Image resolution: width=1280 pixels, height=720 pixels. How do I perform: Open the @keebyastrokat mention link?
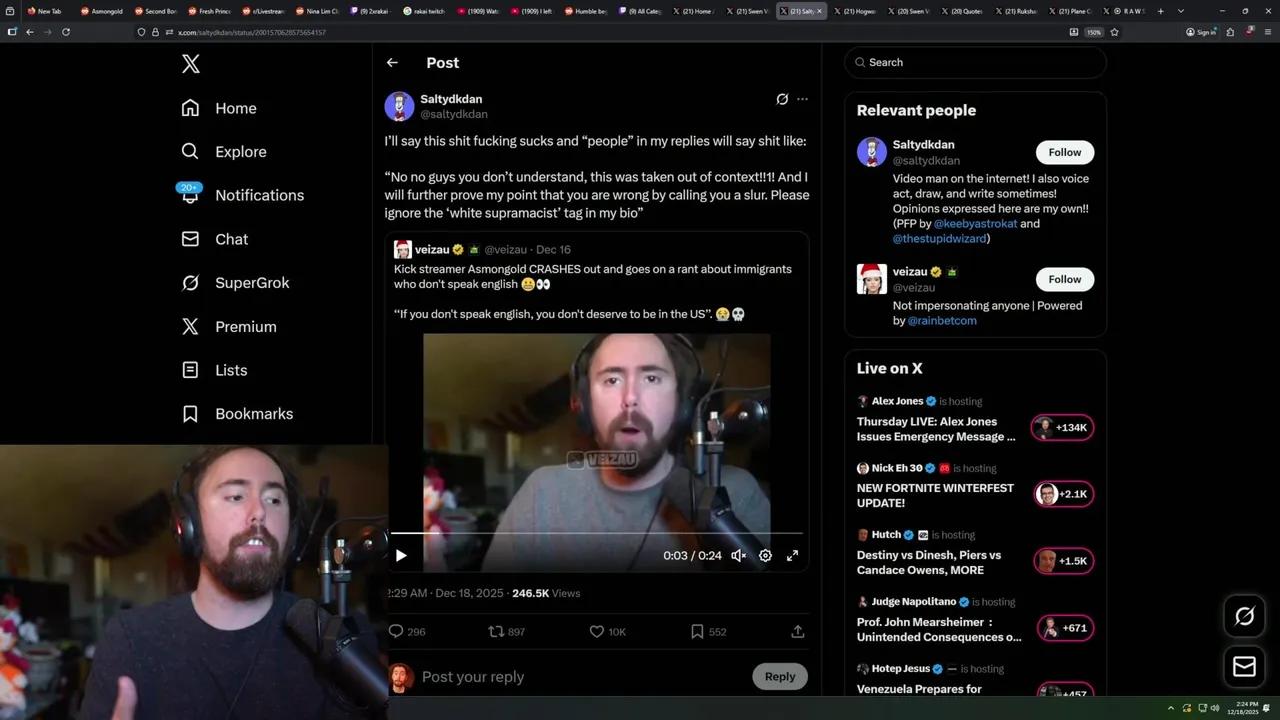pos(975,224)
